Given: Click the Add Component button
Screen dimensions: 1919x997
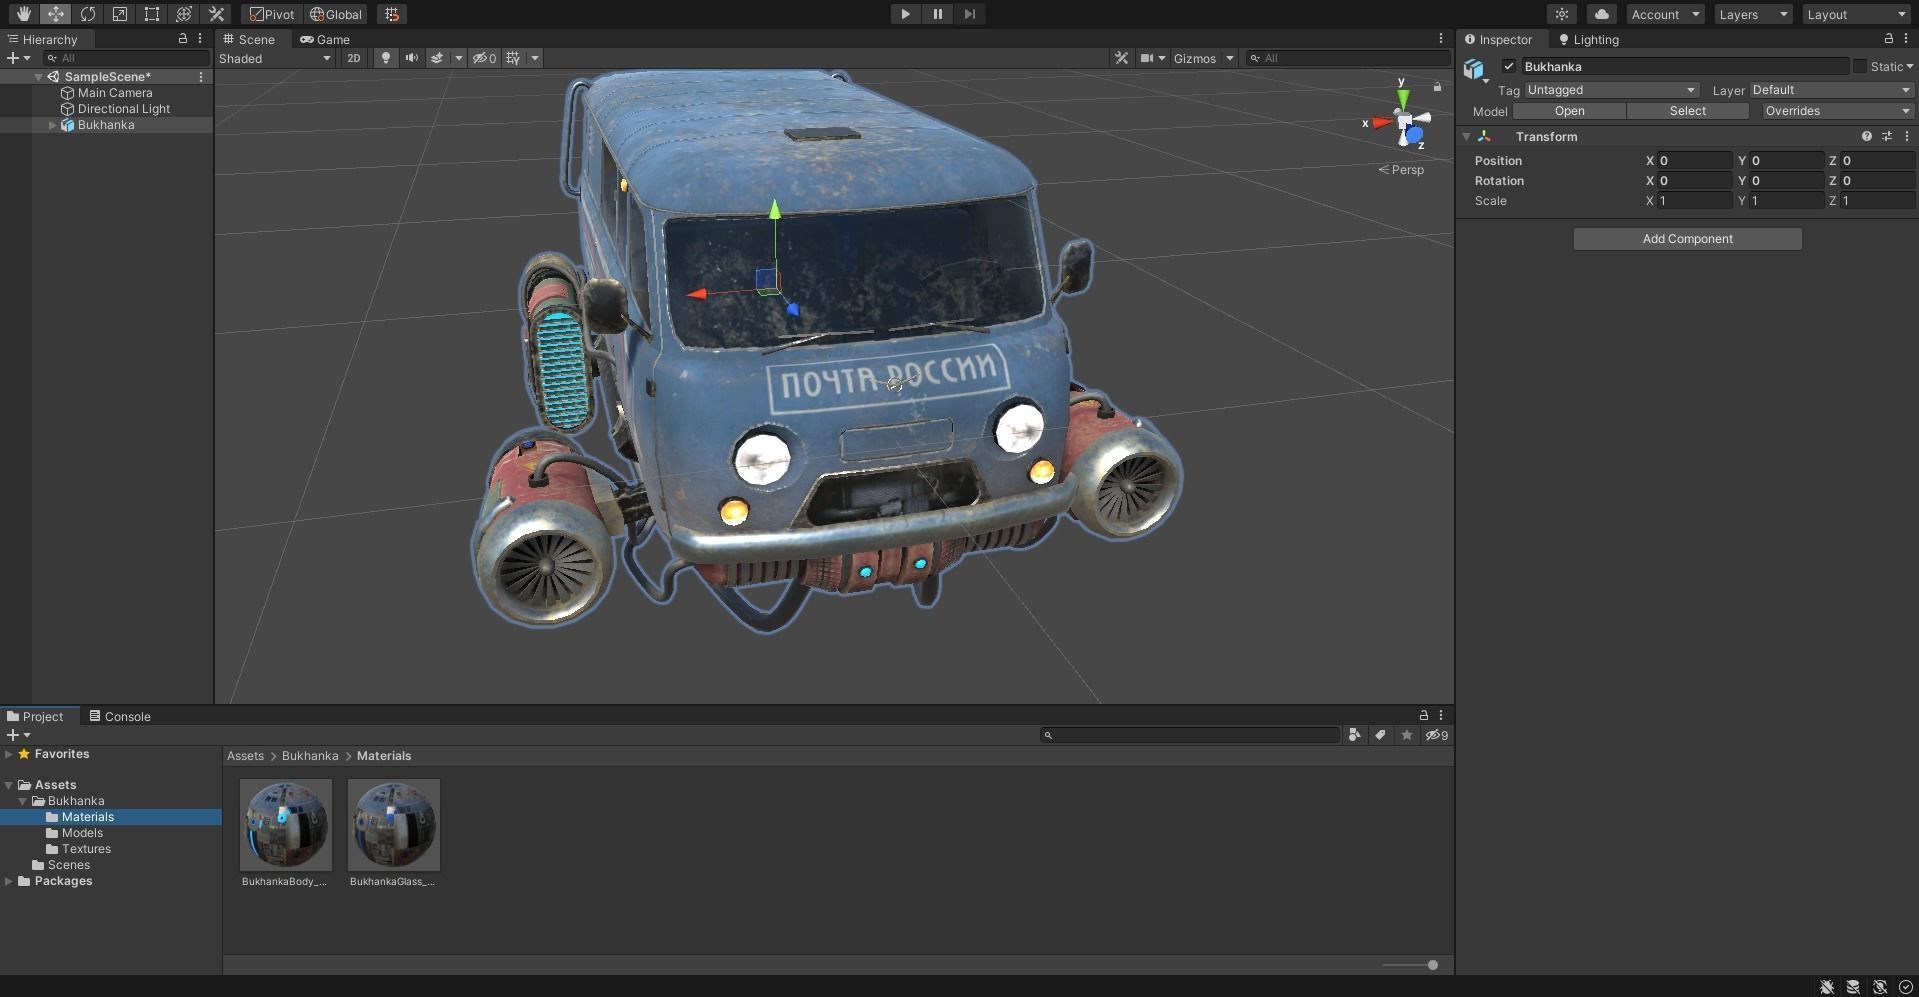Looking at the screenshot, I should tap(1686, 238).
